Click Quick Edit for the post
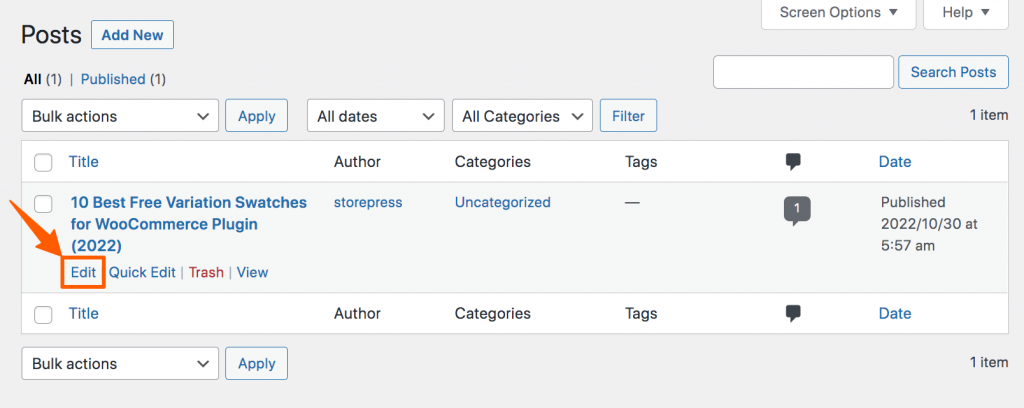 (142, 272)
